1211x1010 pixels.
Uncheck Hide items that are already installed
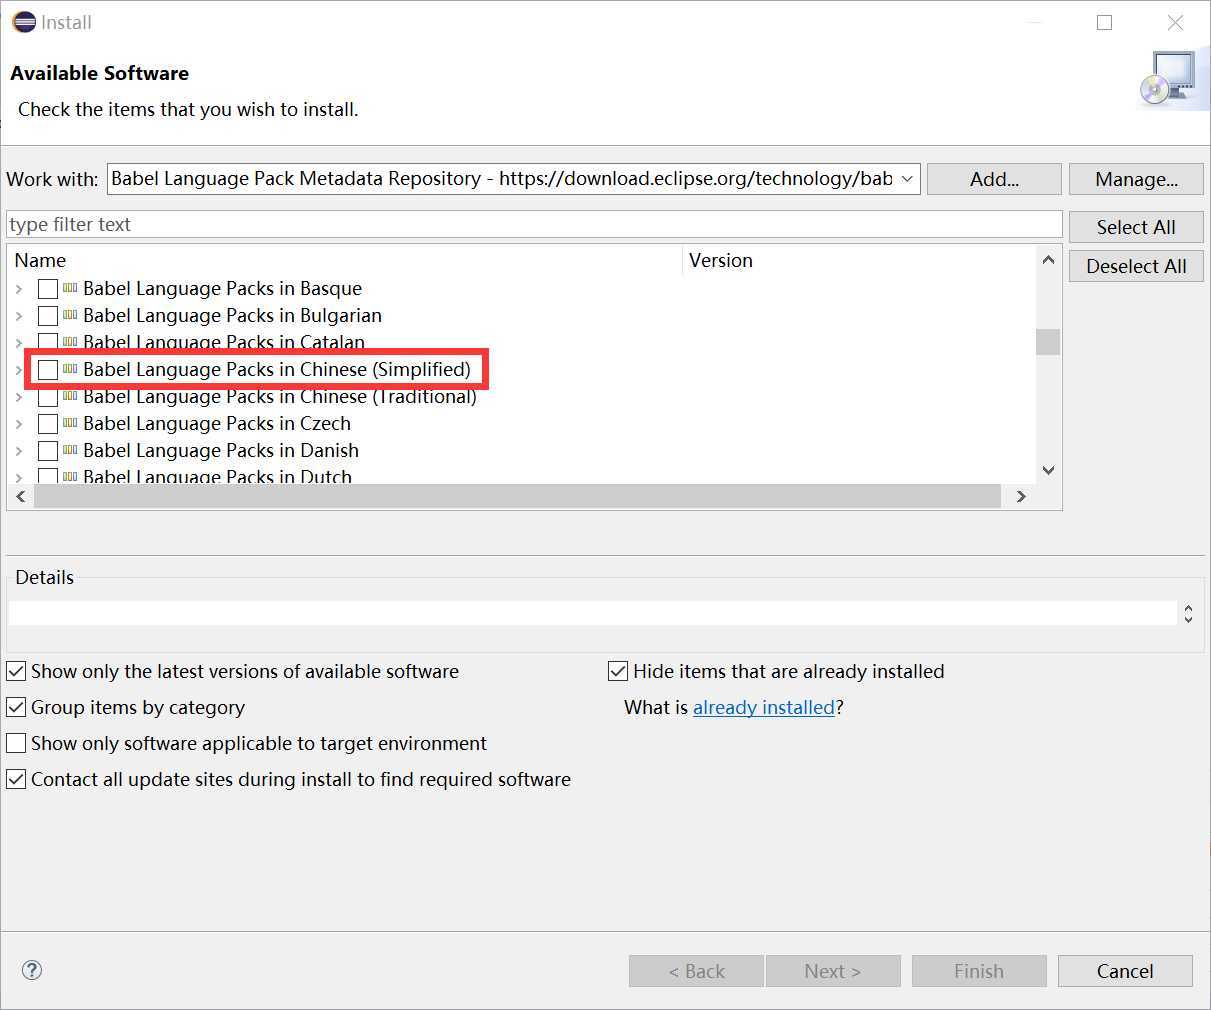click(x=618, y=671)
